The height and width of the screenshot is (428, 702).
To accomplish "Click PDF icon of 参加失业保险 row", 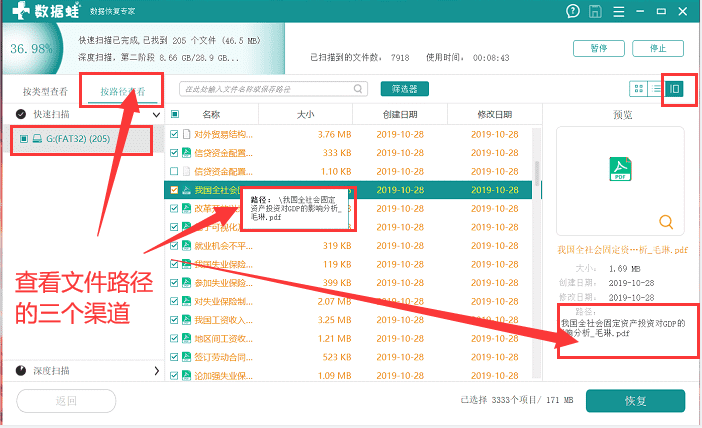I will click(186, 282).
